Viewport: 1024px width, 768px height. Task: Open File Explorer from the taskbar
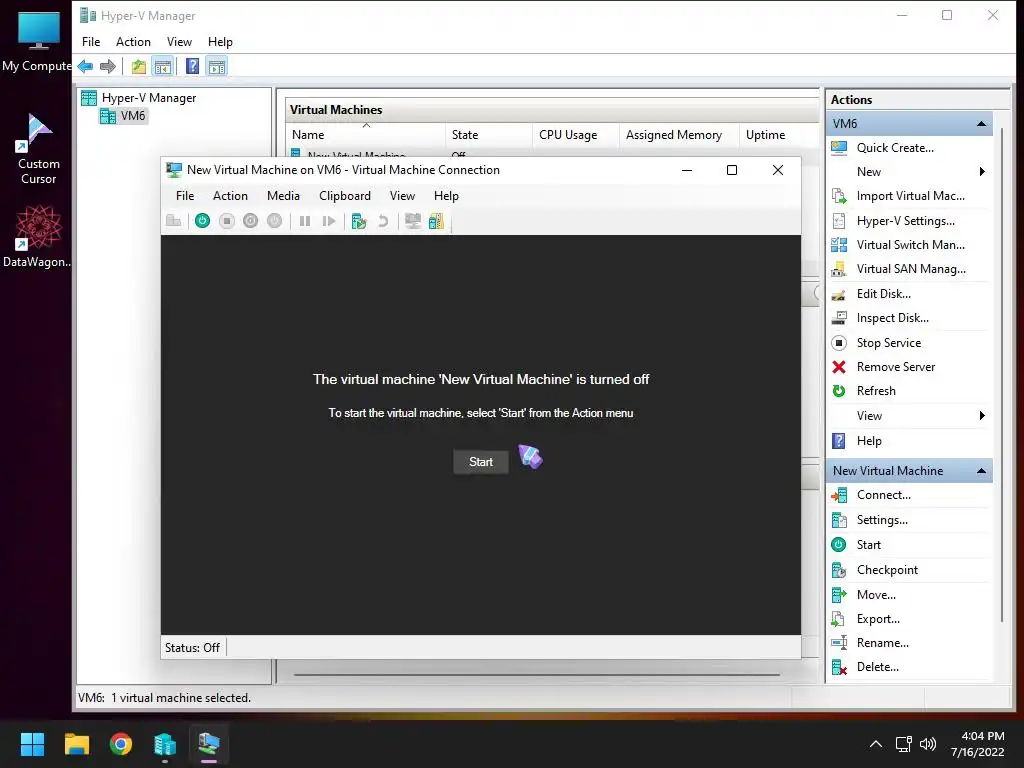click(76, 744)
